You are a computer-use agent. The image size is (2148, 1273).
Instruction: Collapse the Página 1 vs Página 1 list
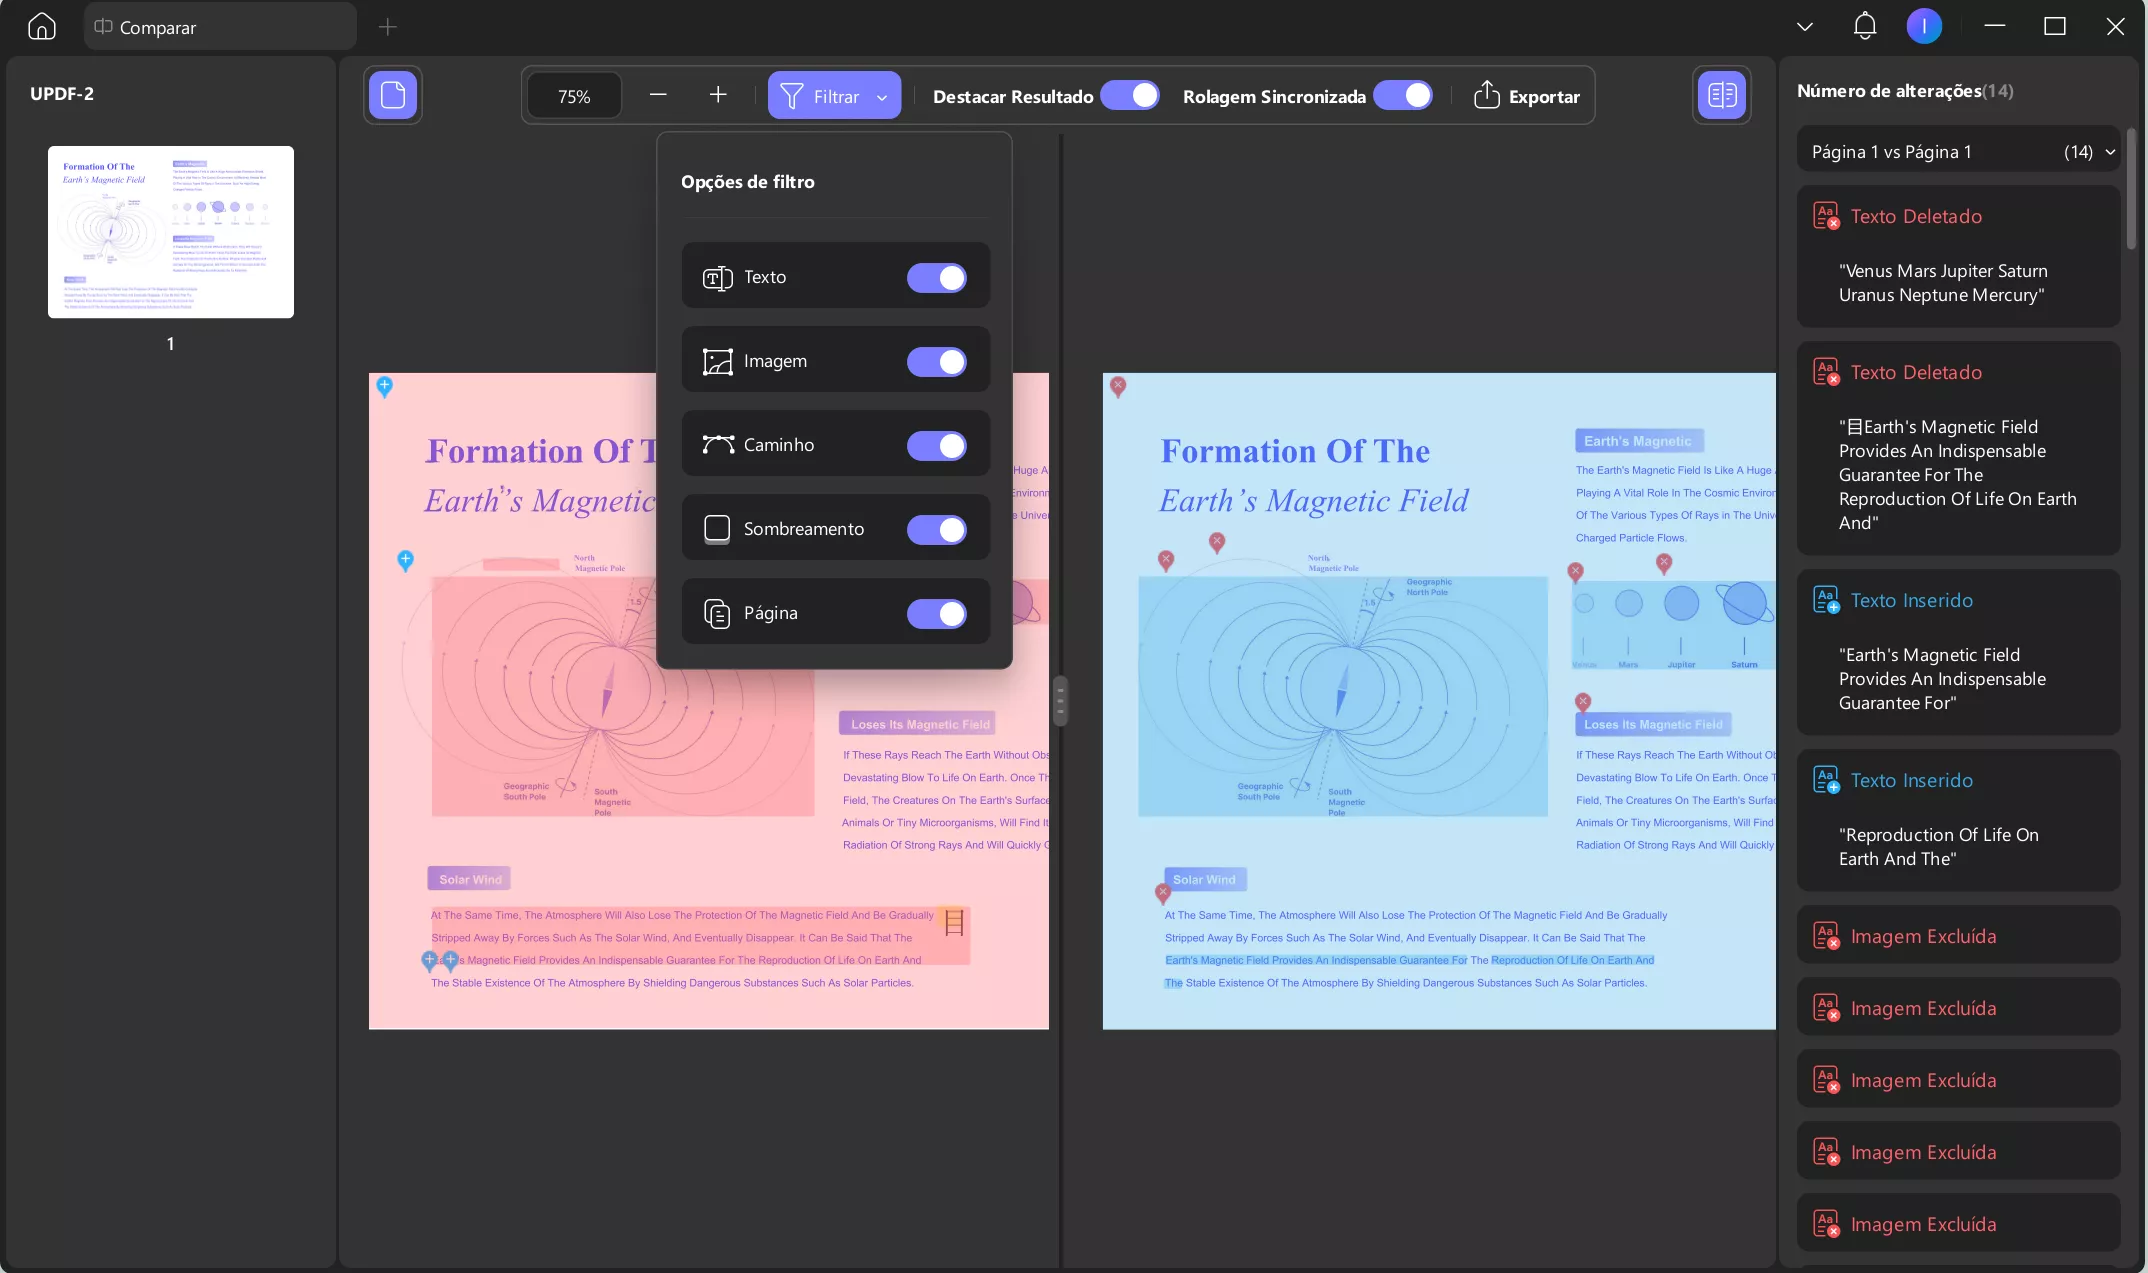click(x=2110, y=152)
